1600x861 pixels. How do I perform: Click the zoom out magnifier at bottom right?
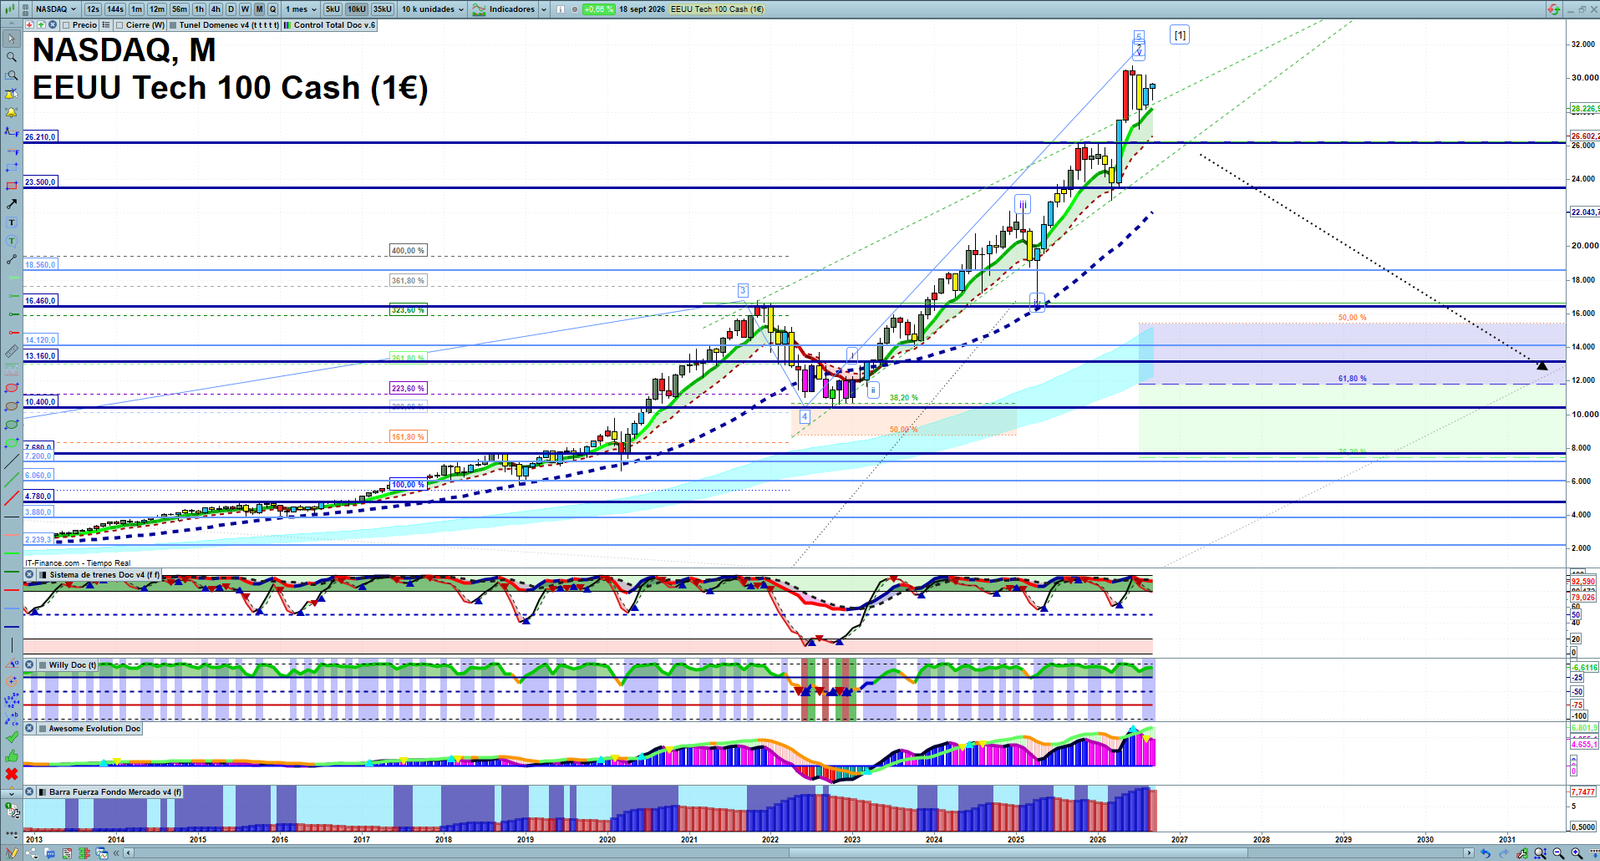[1558, 853]
